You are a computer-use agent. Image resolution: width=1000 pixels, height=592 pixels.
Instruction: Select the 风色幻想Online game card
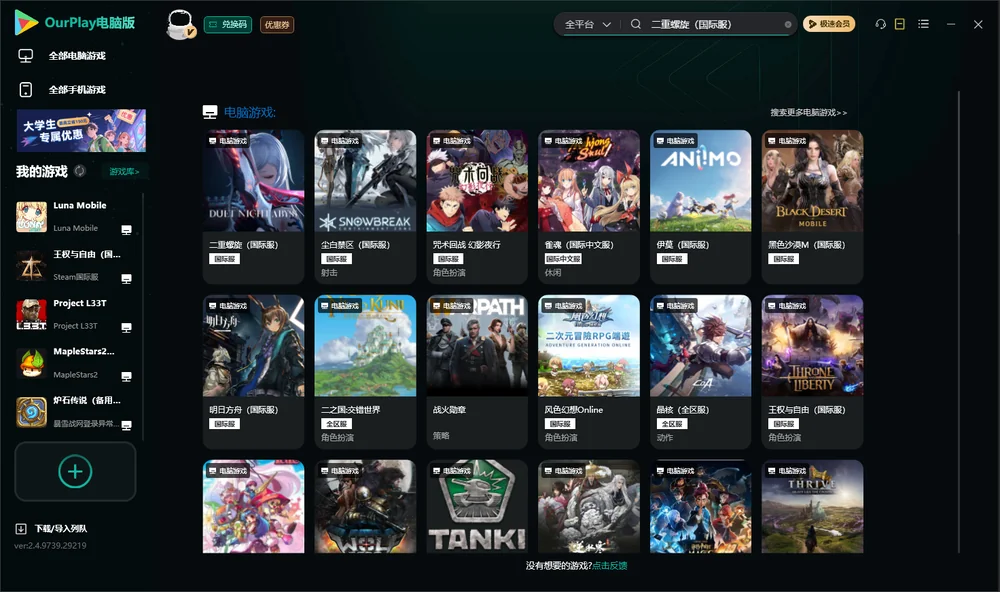(589, 372)
